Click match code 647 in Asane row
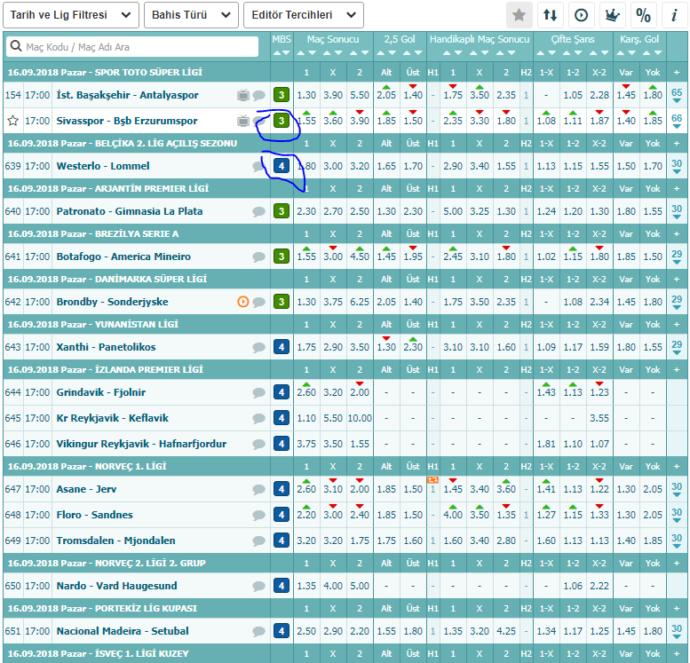This screenshot has width=690, height=663. pos(13,489)
